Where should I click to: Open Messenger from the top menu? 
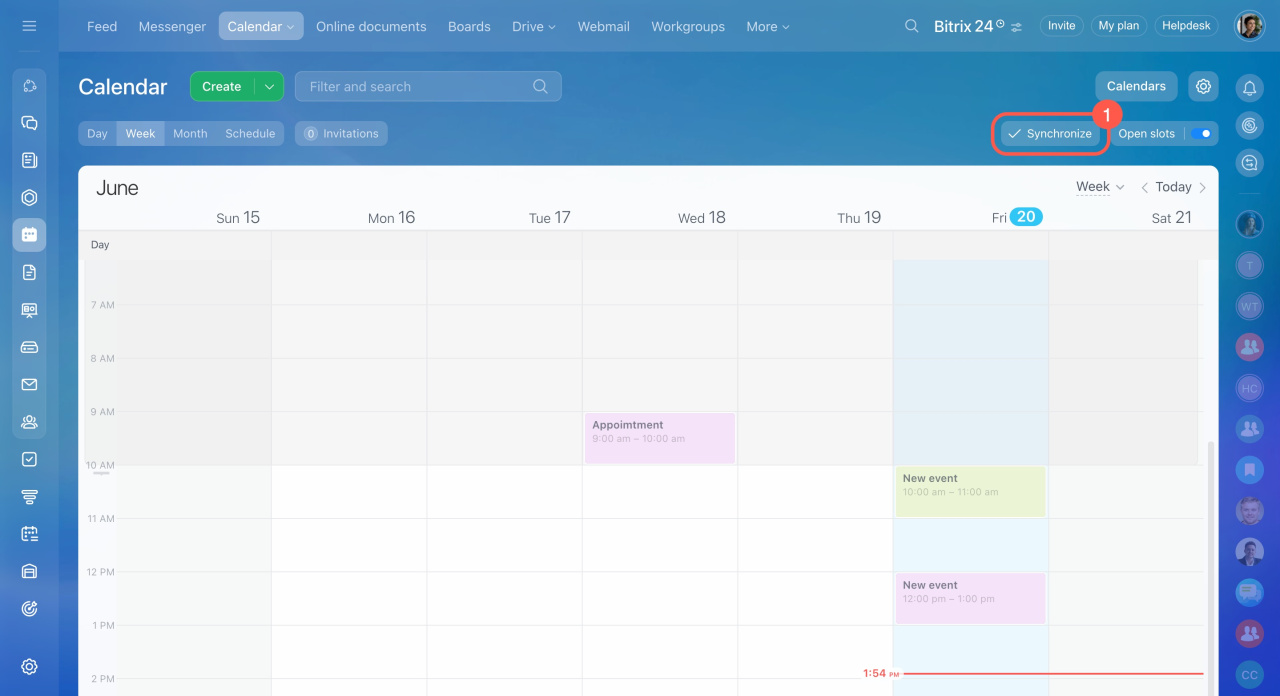tap(172, 27)
